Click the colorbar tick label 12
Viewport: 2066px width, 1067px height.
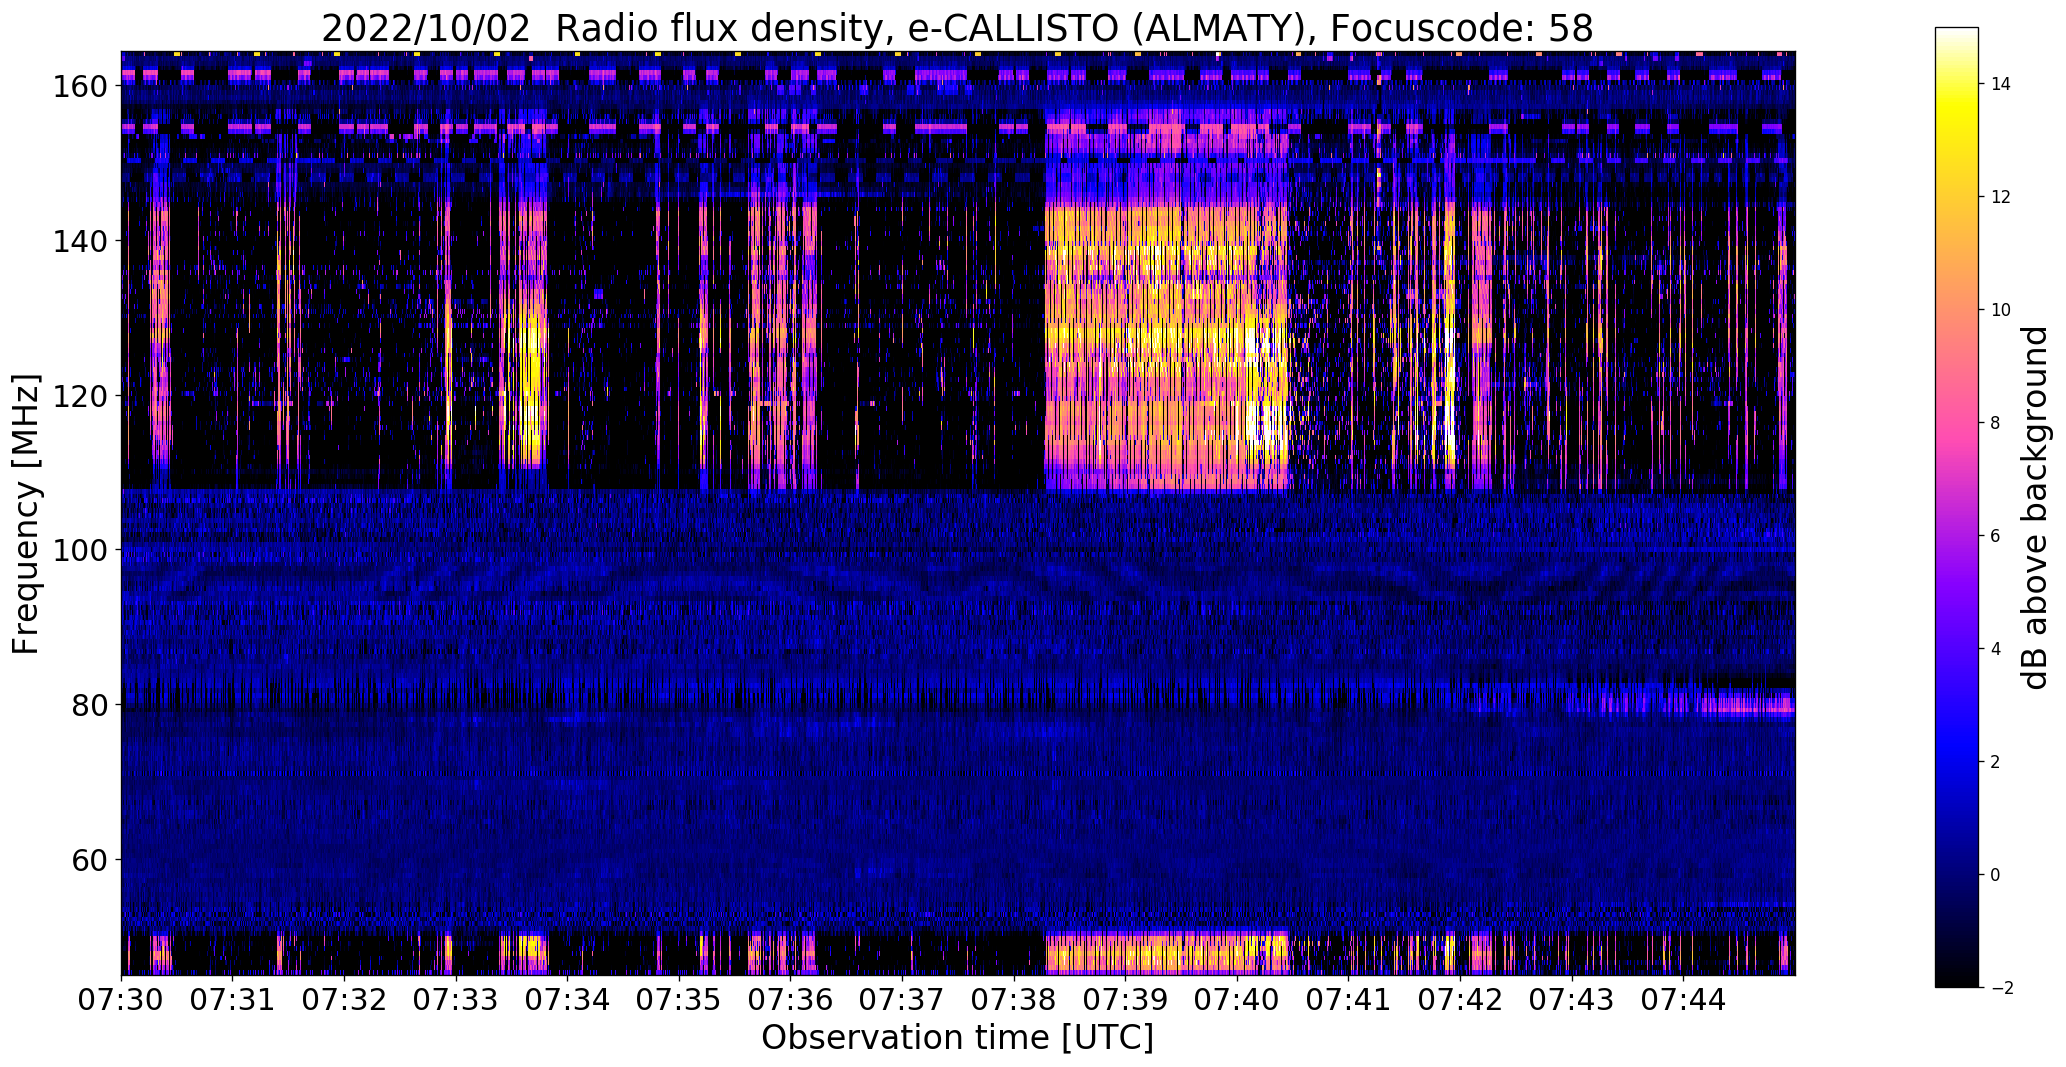[x=2001, y=197]
